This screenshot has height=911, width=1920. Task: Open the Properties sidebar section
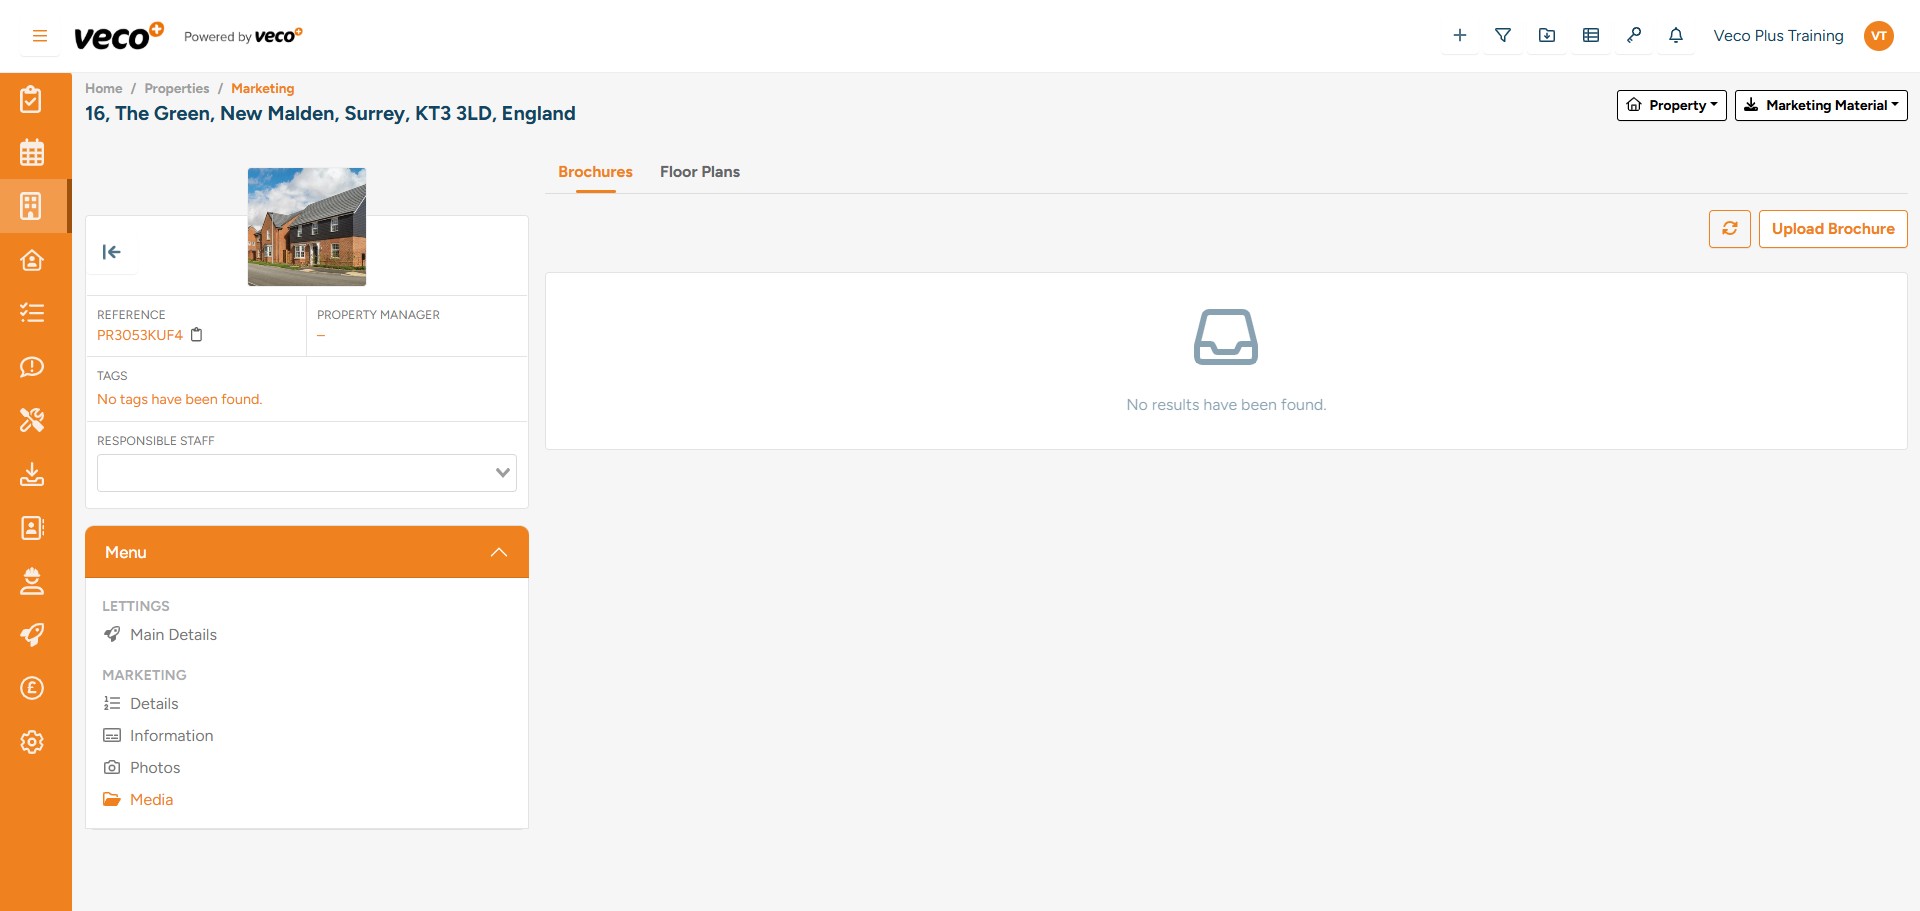(33, 205)
